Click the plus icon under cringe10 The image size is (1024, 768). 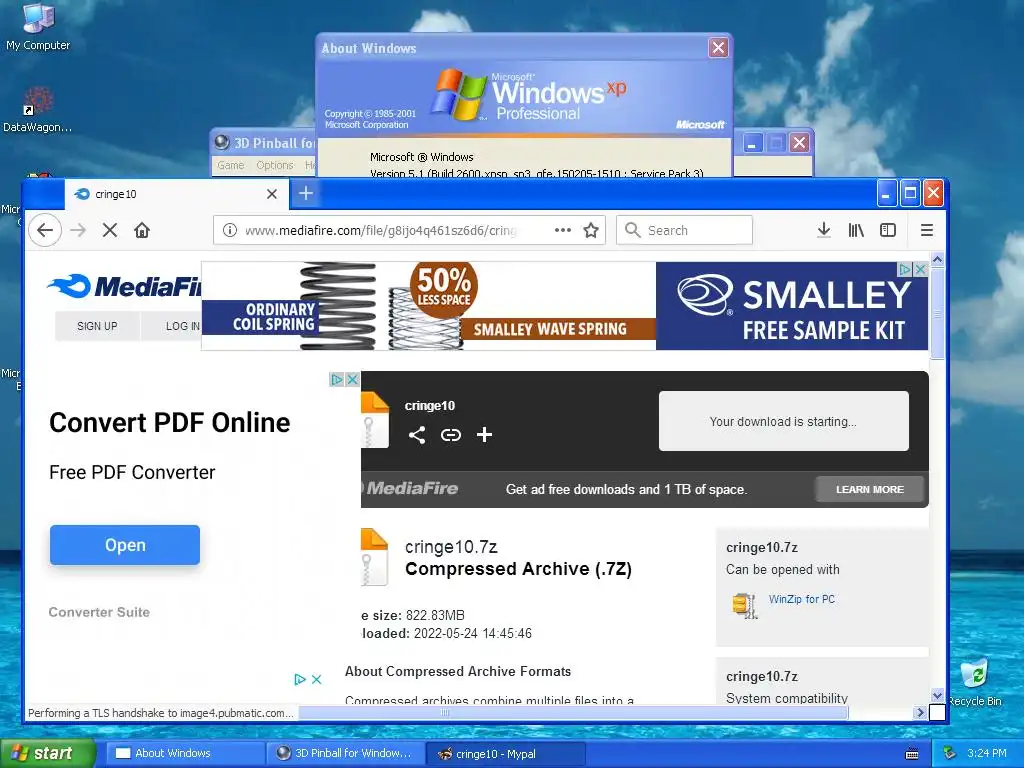[x=484, y=435]
